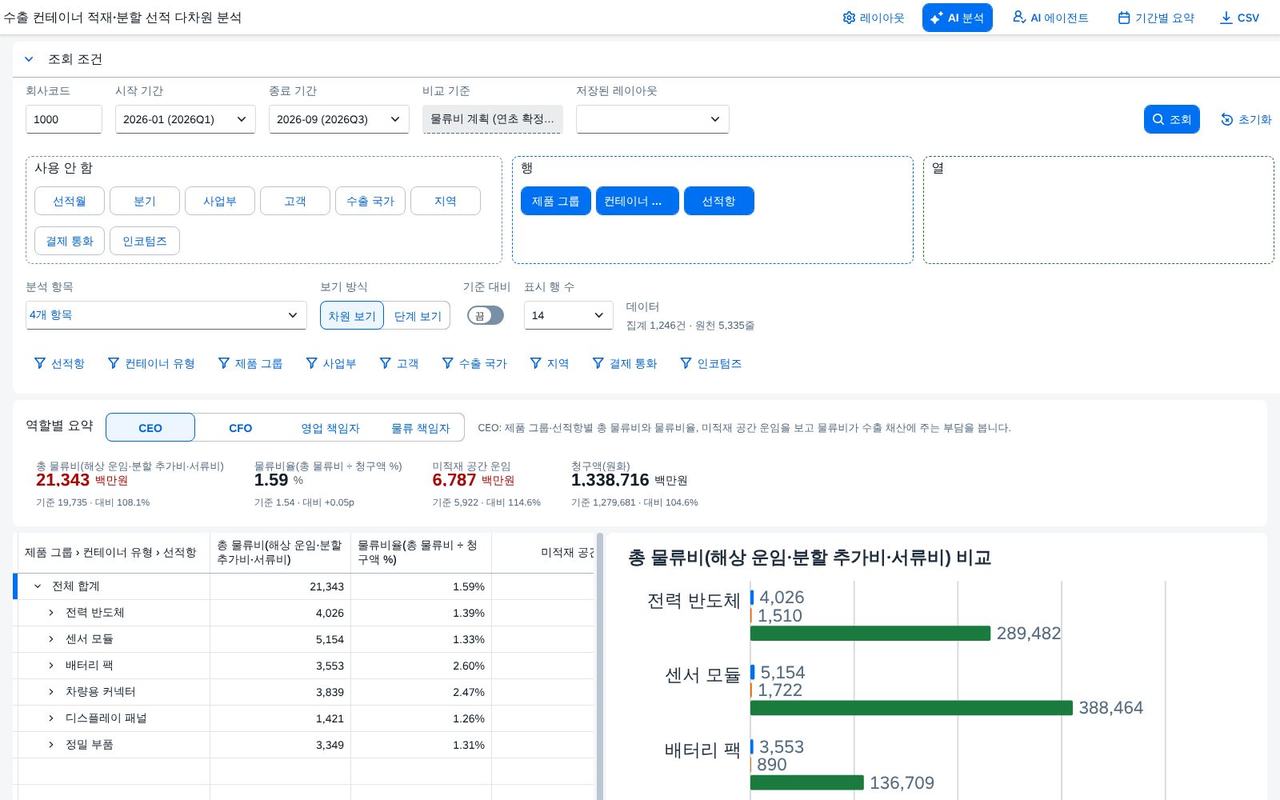The width and height of the screenshot is (1280, 800).
Task: Click the 분기 unused dimension chip
Action: 145,201
